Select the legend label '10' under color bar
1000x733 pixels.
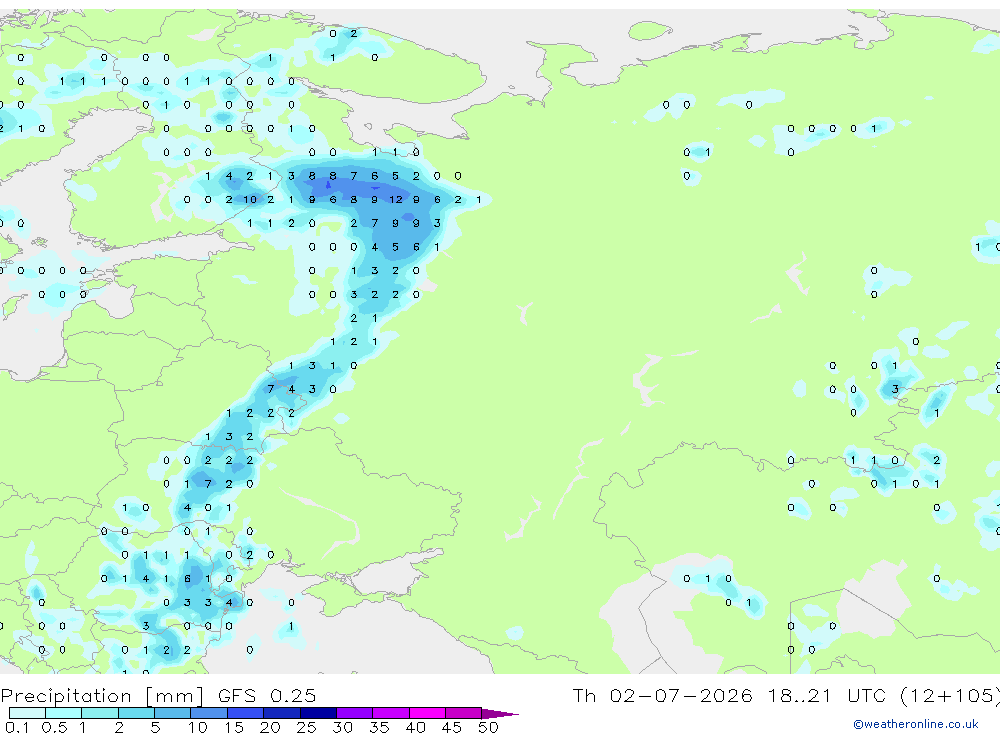pyautogui.click(x=198, y=727)
